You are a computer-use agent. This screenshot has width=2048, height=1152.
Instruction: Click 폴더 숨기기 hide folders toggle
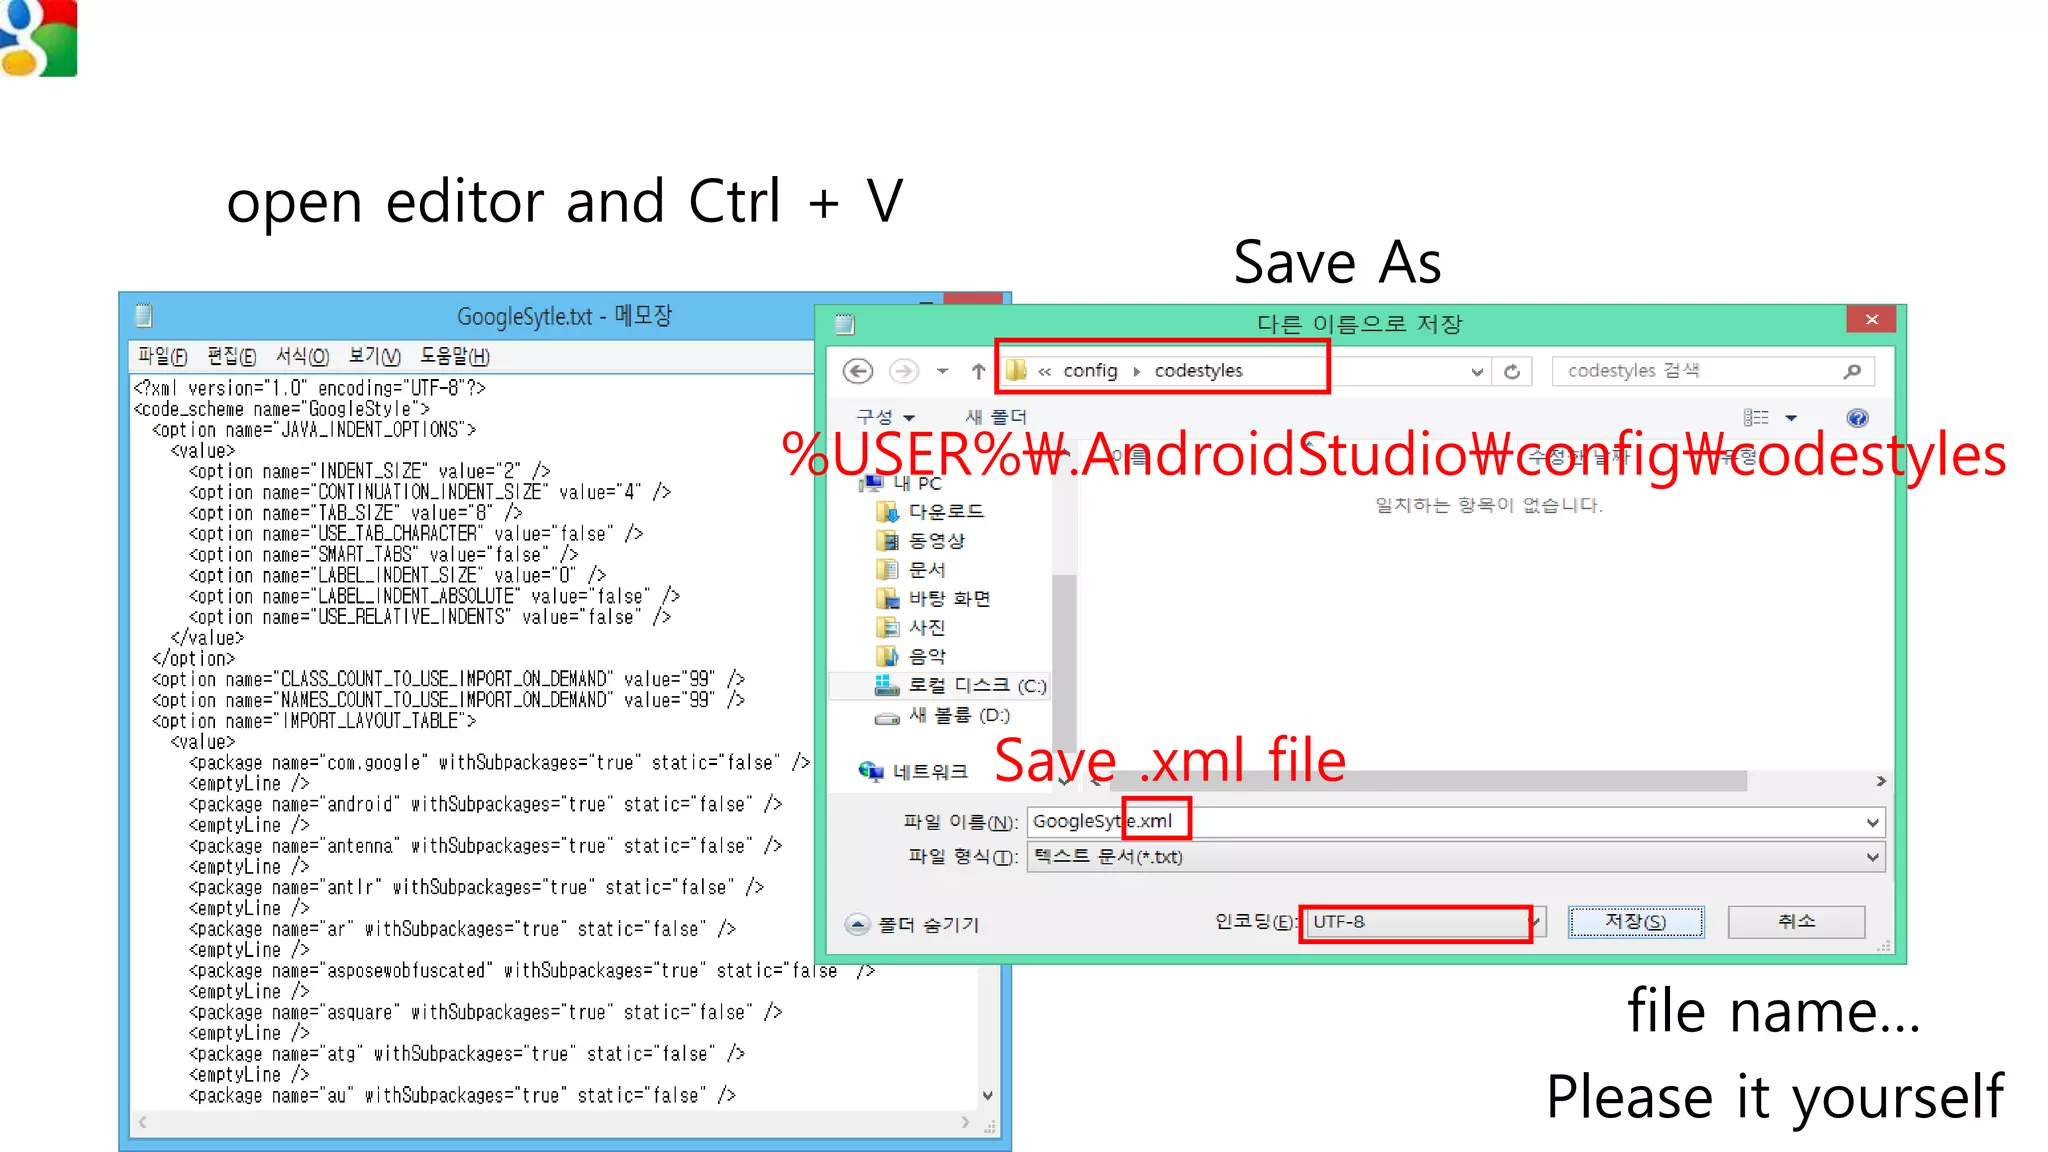[x=912, y=925]
